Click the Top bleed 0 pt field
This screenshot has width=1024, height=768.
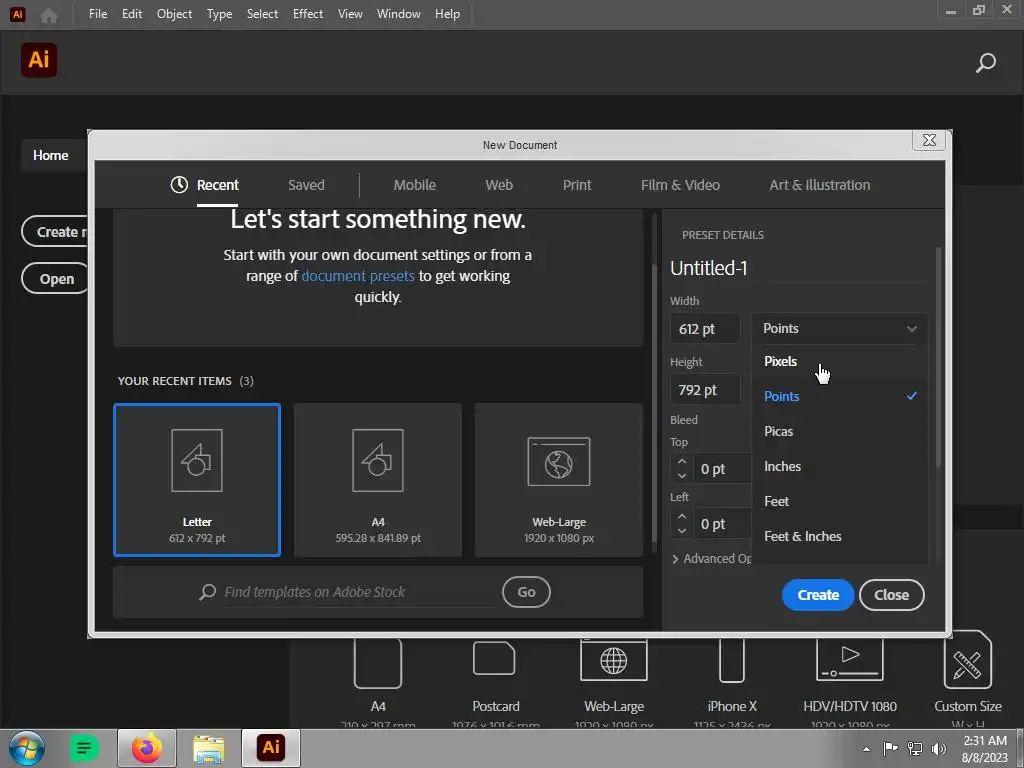724,469
